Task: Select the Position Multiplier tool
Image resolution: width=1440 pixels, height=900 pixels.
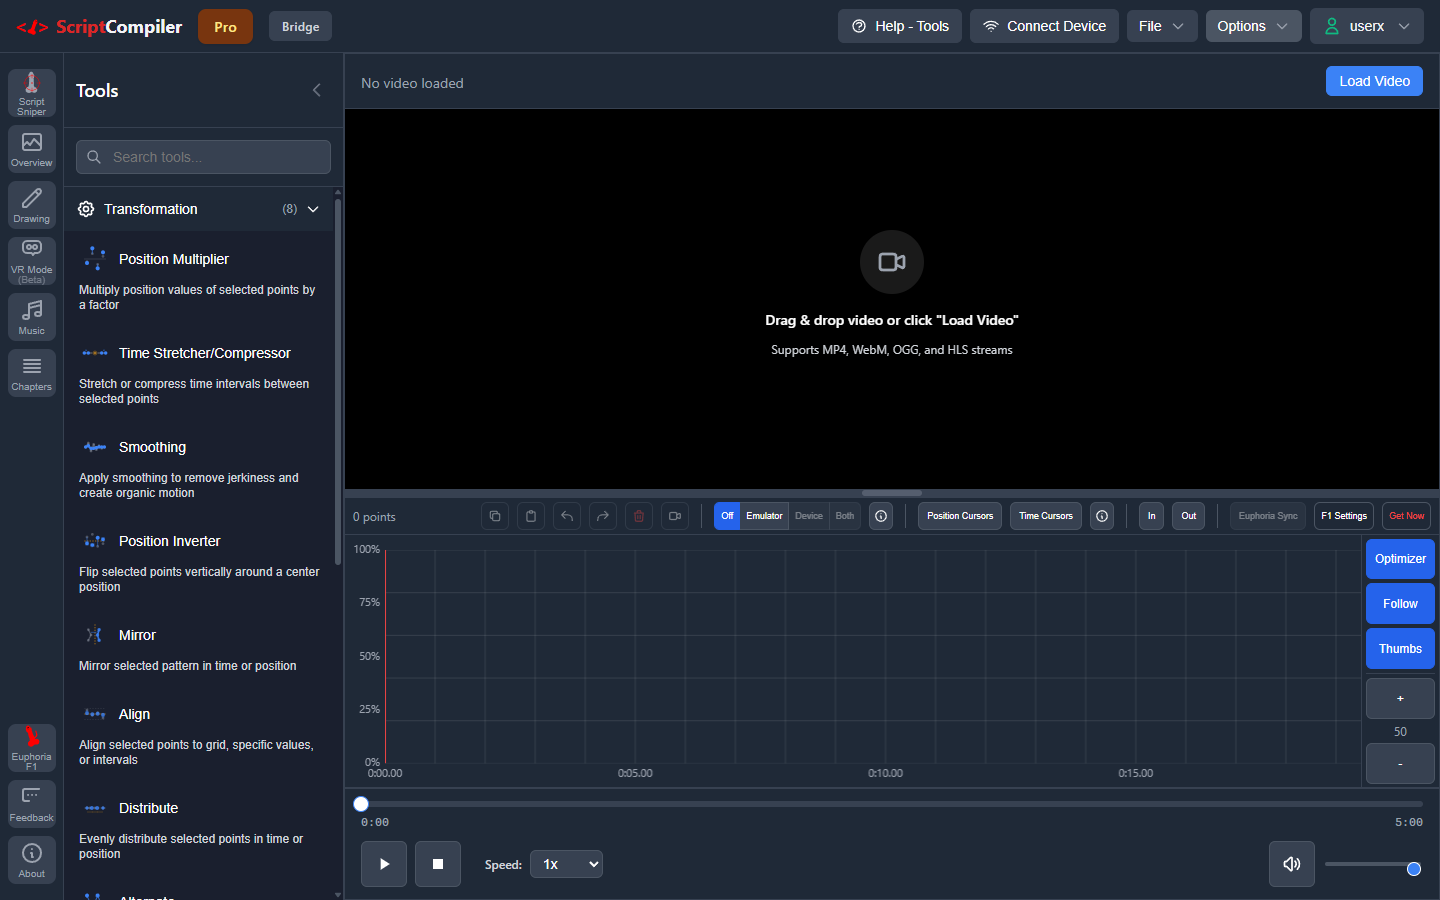Action: pos(198,280)
